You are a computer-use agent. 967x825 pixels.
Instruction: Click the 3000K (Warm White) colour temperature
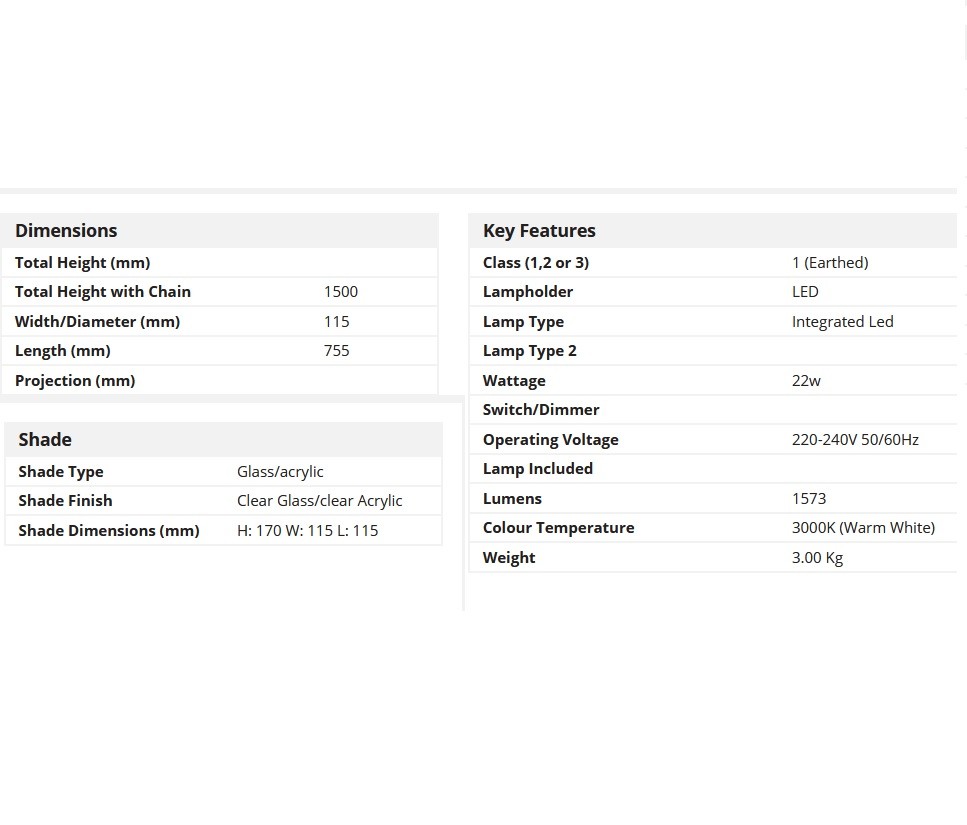click(863, 528)
